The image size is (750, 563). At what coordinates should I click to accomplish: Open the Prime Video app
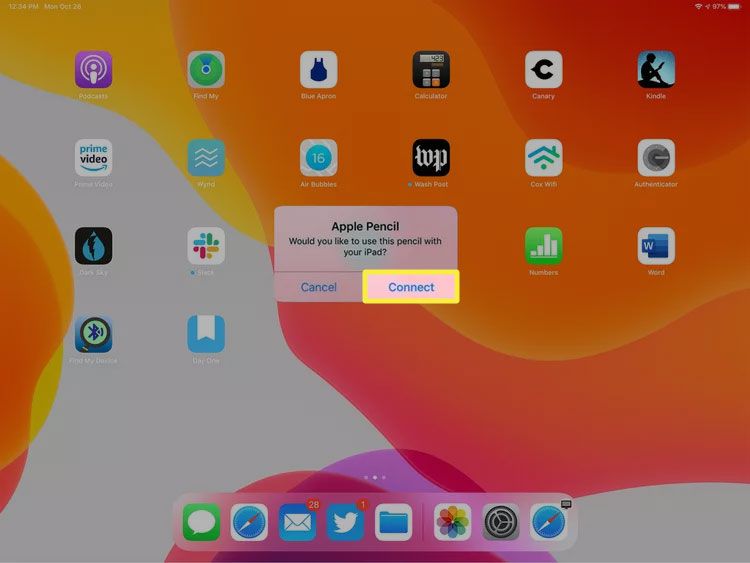(x=93, y=158)
